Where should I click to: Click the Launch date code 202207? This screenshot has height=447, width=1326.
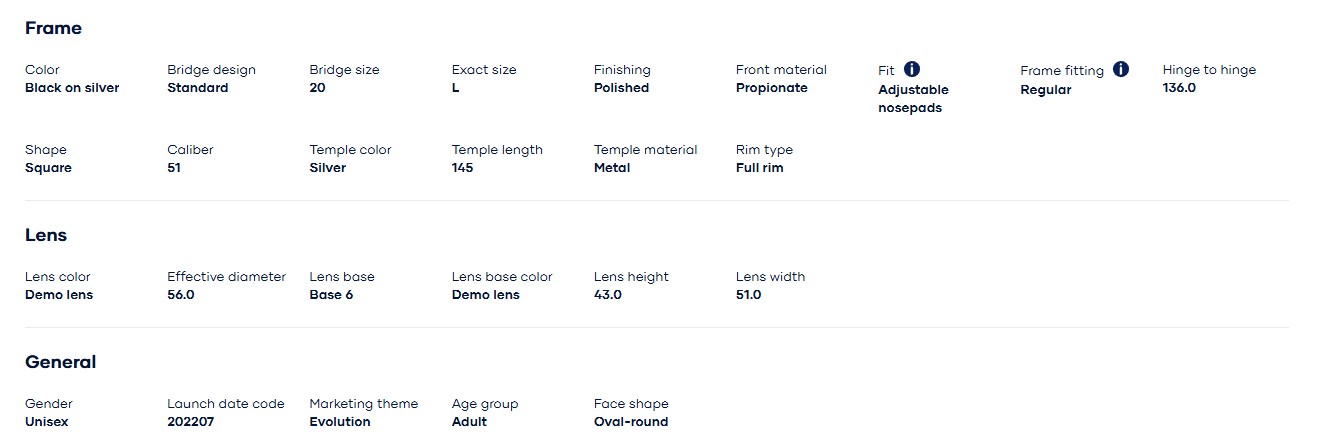190,422
